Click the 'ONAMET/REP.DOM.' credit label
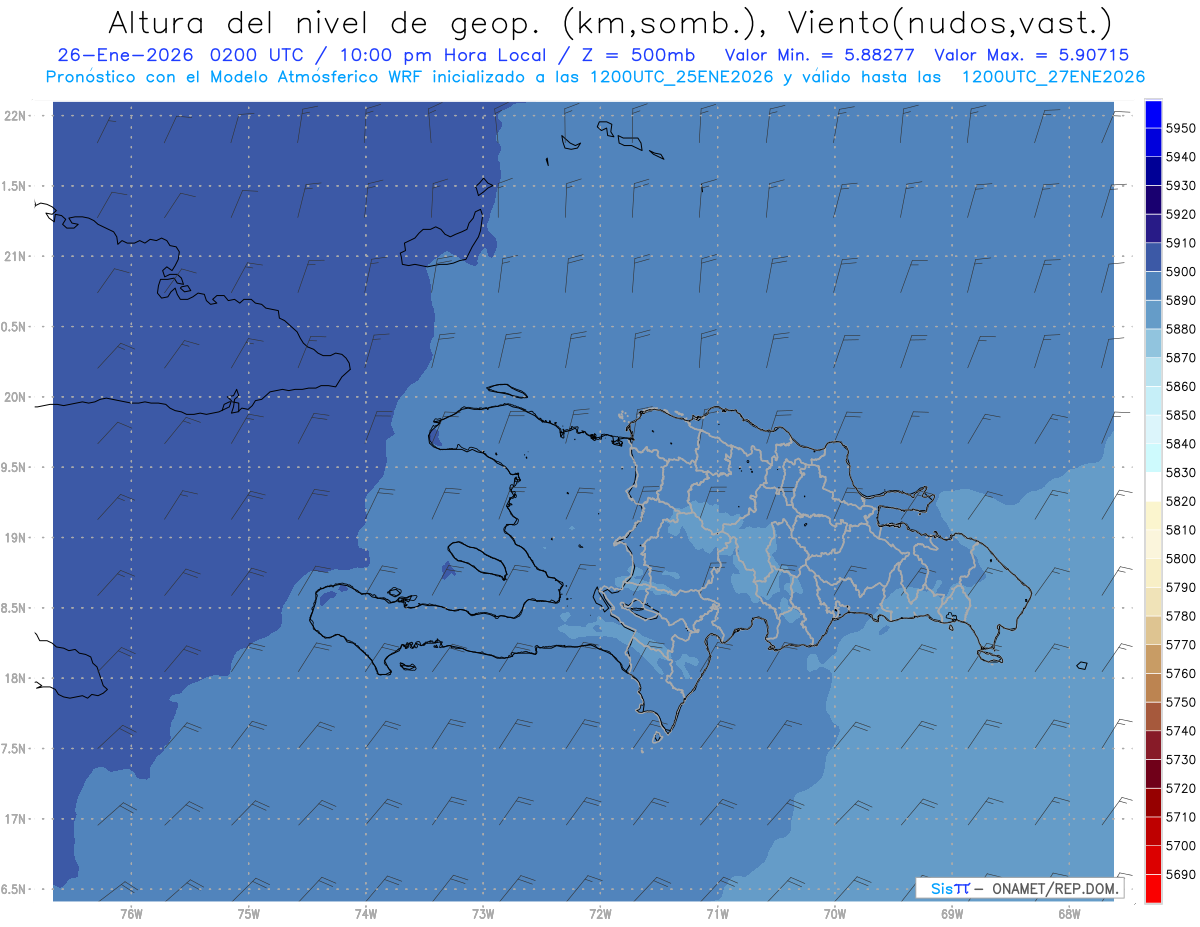1200x927 pixels. (1054, 888)
